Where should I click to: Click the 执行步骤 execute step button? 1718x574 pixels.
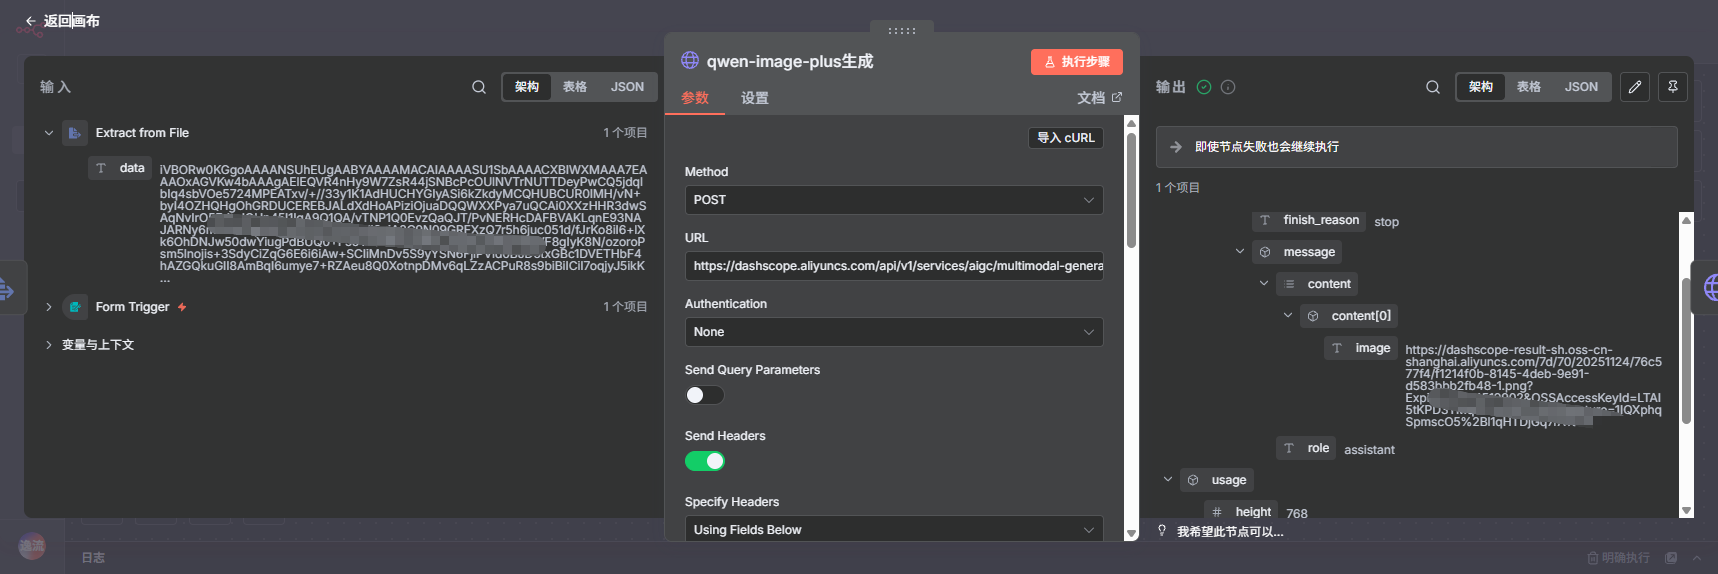[x=1076, y=62]
